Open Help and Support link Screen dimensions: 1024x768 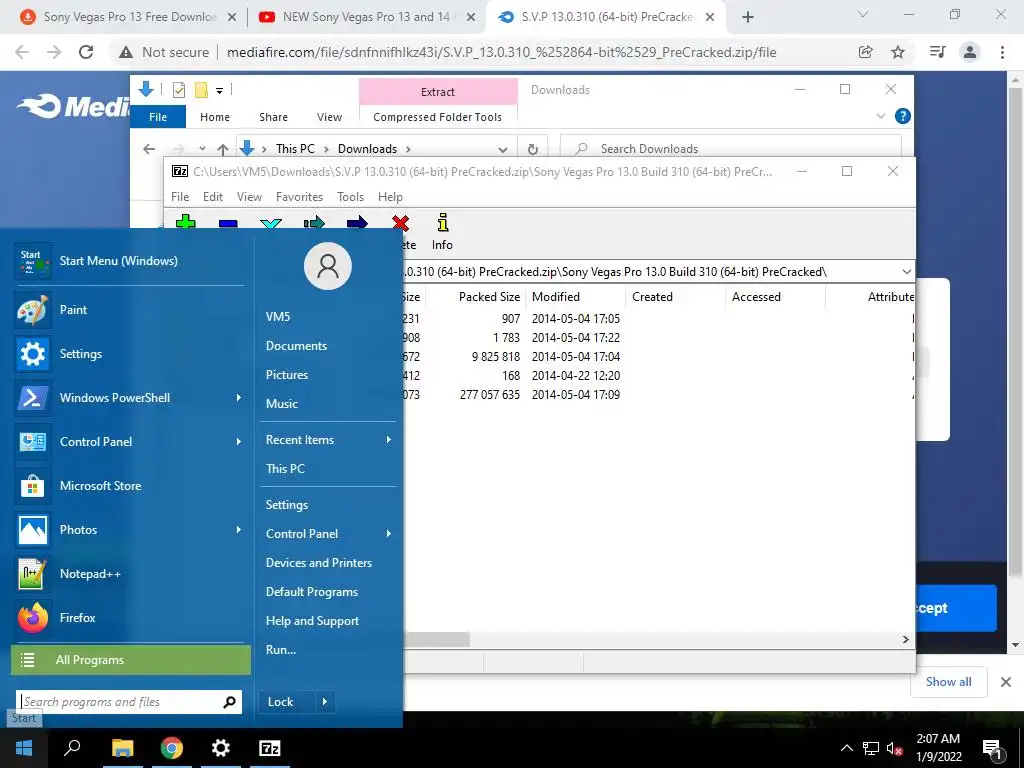click(x=312, y=621)
